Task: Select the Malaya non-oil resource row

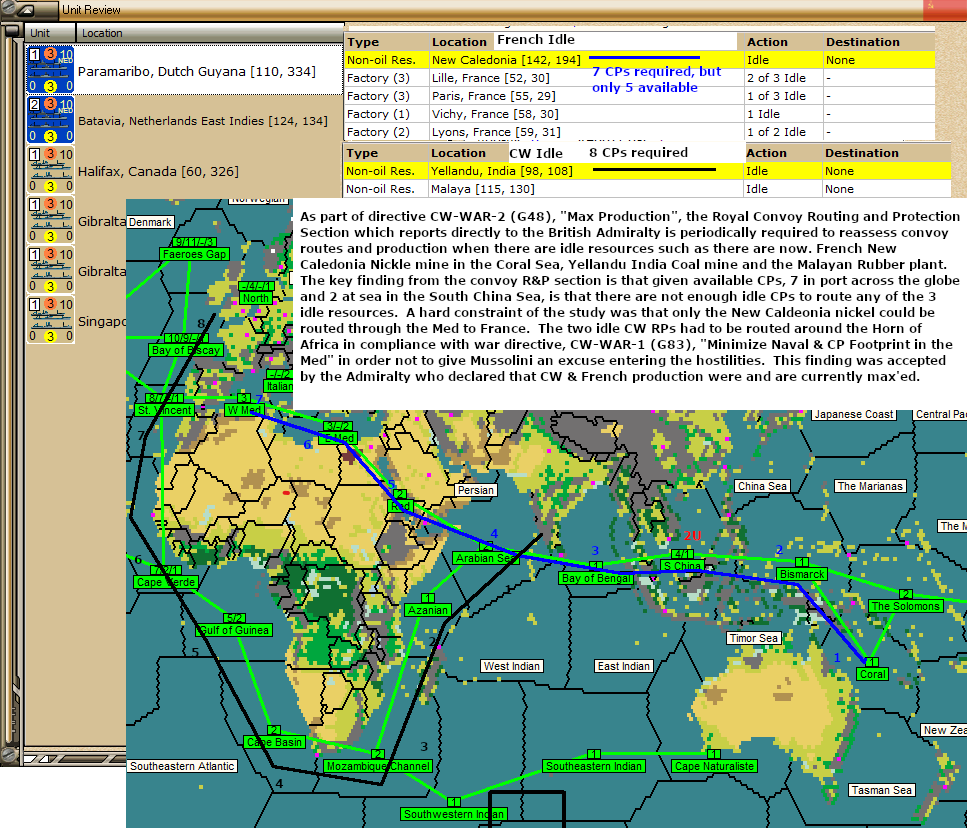Action: click(x=646, y=189)
